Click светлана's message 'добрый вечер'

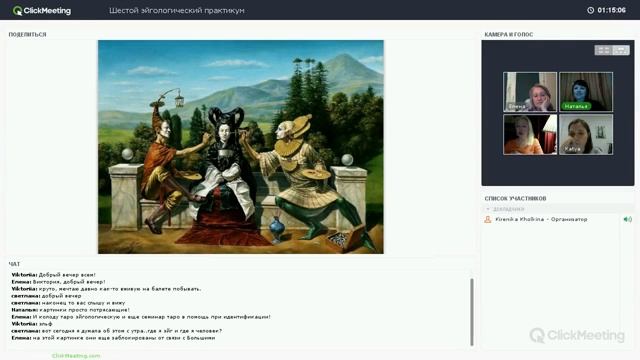[x=46, y=296]
